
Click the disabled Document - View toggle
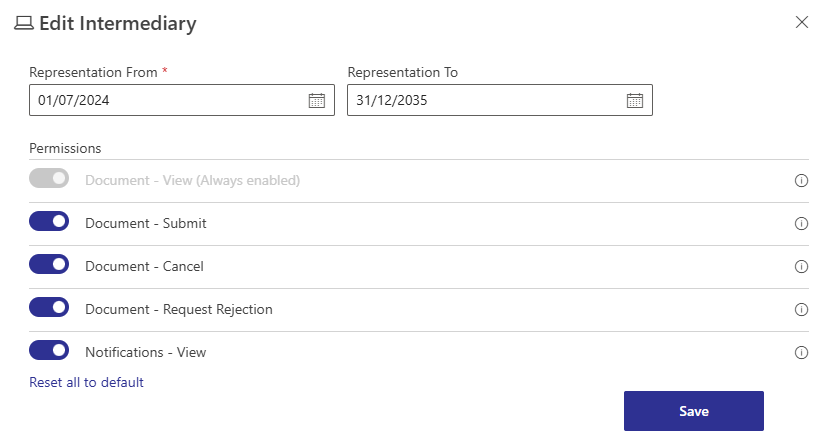(x=49, y=179)
